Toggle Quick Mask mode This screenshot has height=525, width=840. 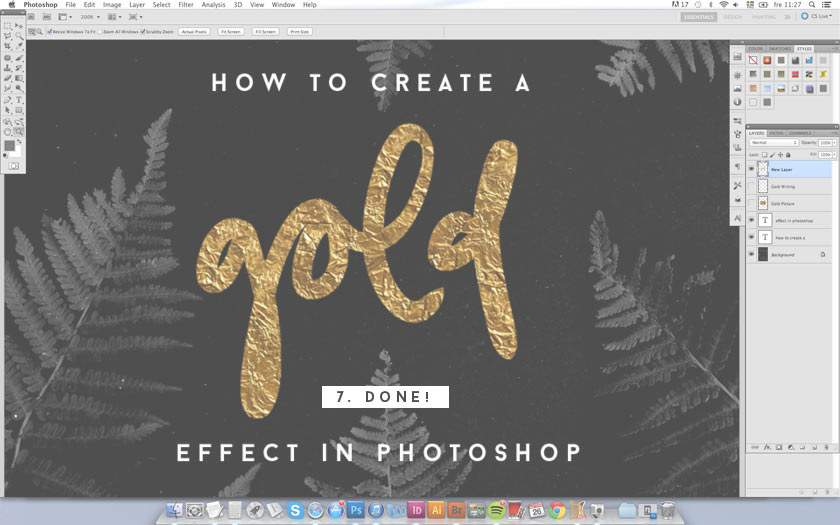[13, 166]
